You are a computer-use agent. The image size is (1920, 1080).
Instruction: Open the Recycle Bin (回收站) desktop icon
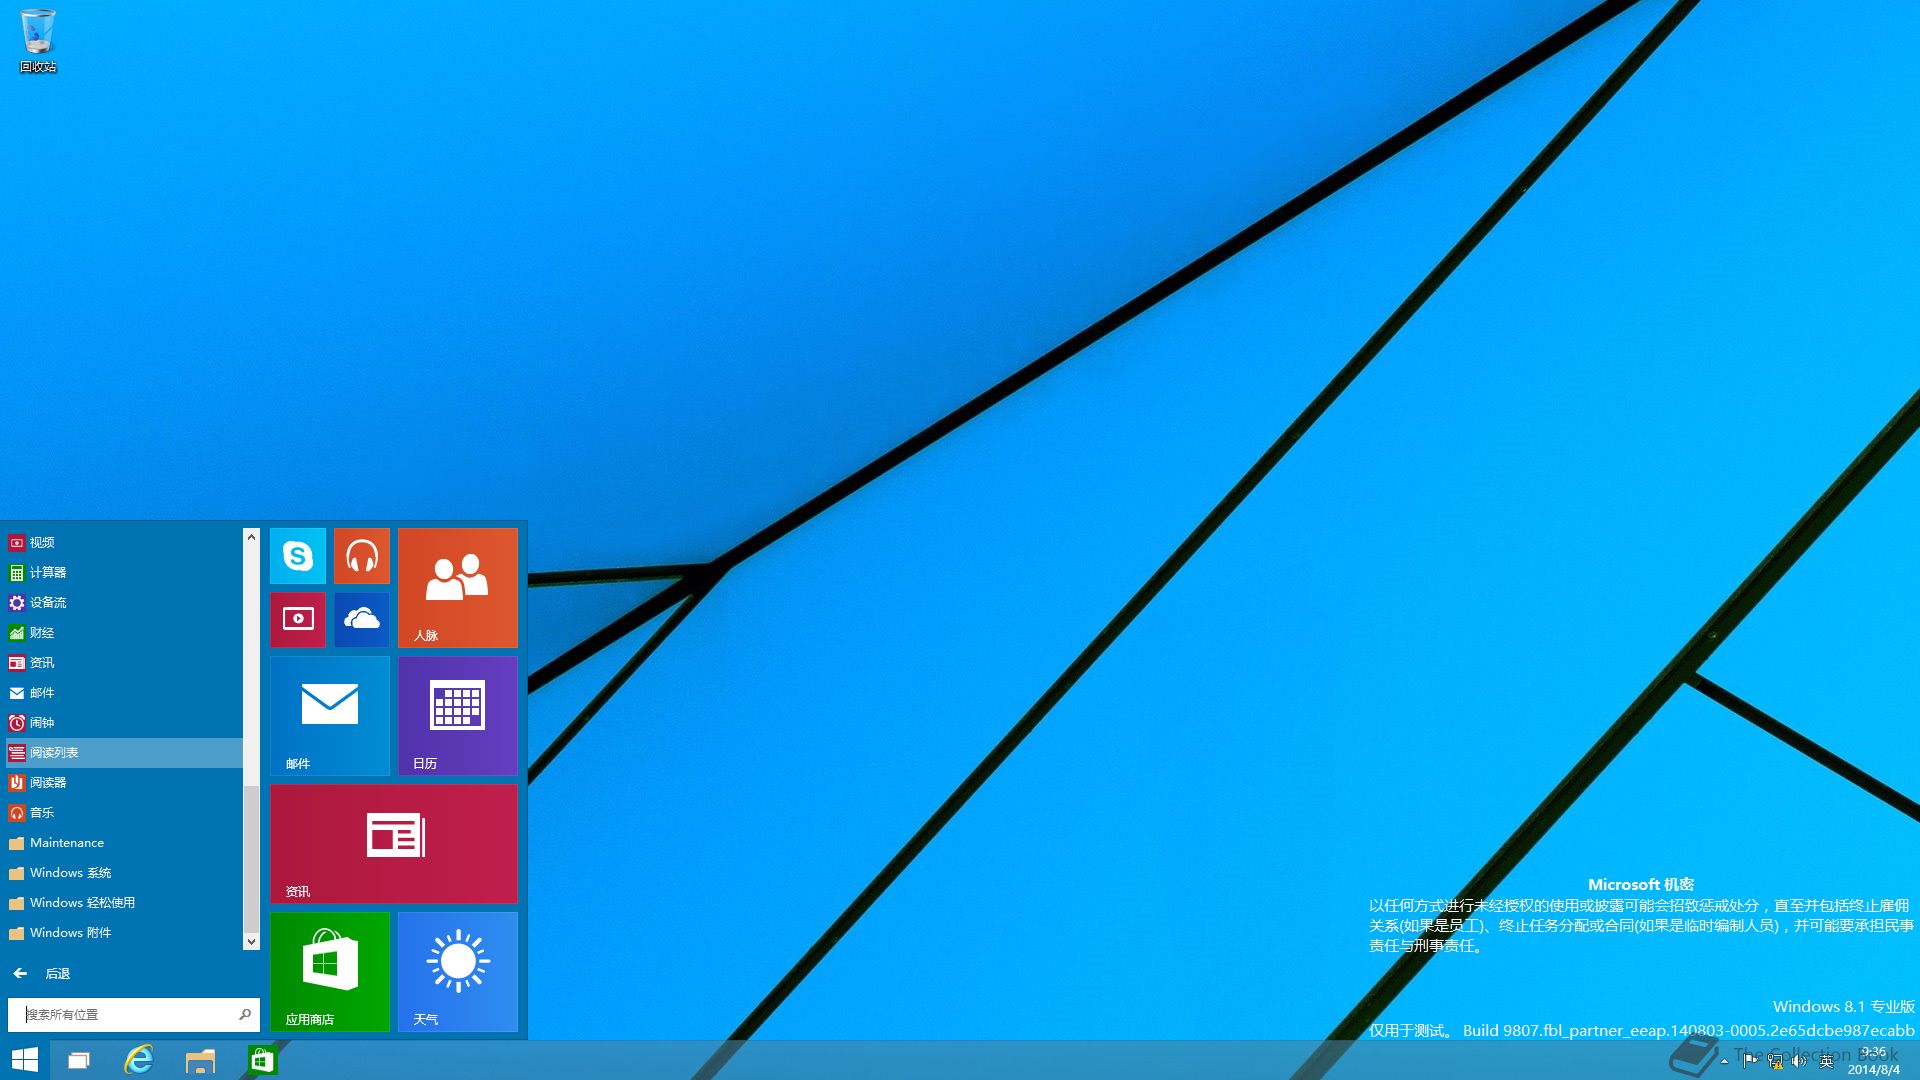[38, 41]
